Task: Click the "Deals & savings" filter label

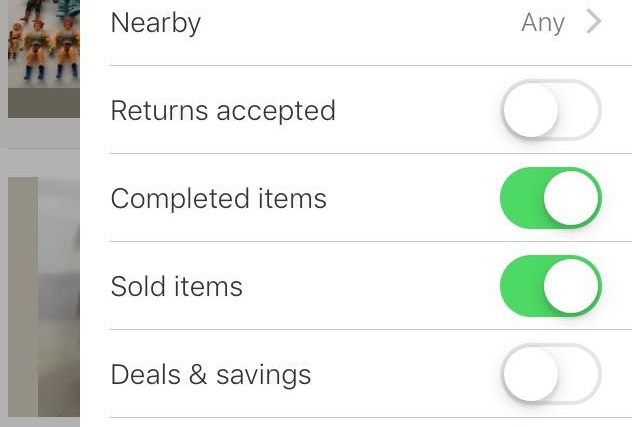Action: point(211,374)
